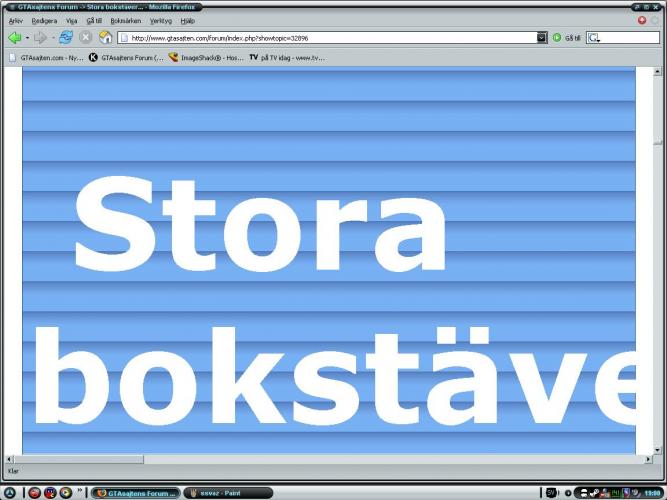Open the search engine selector dropdown
Screen dimensions: 667x500
[594, 38]
